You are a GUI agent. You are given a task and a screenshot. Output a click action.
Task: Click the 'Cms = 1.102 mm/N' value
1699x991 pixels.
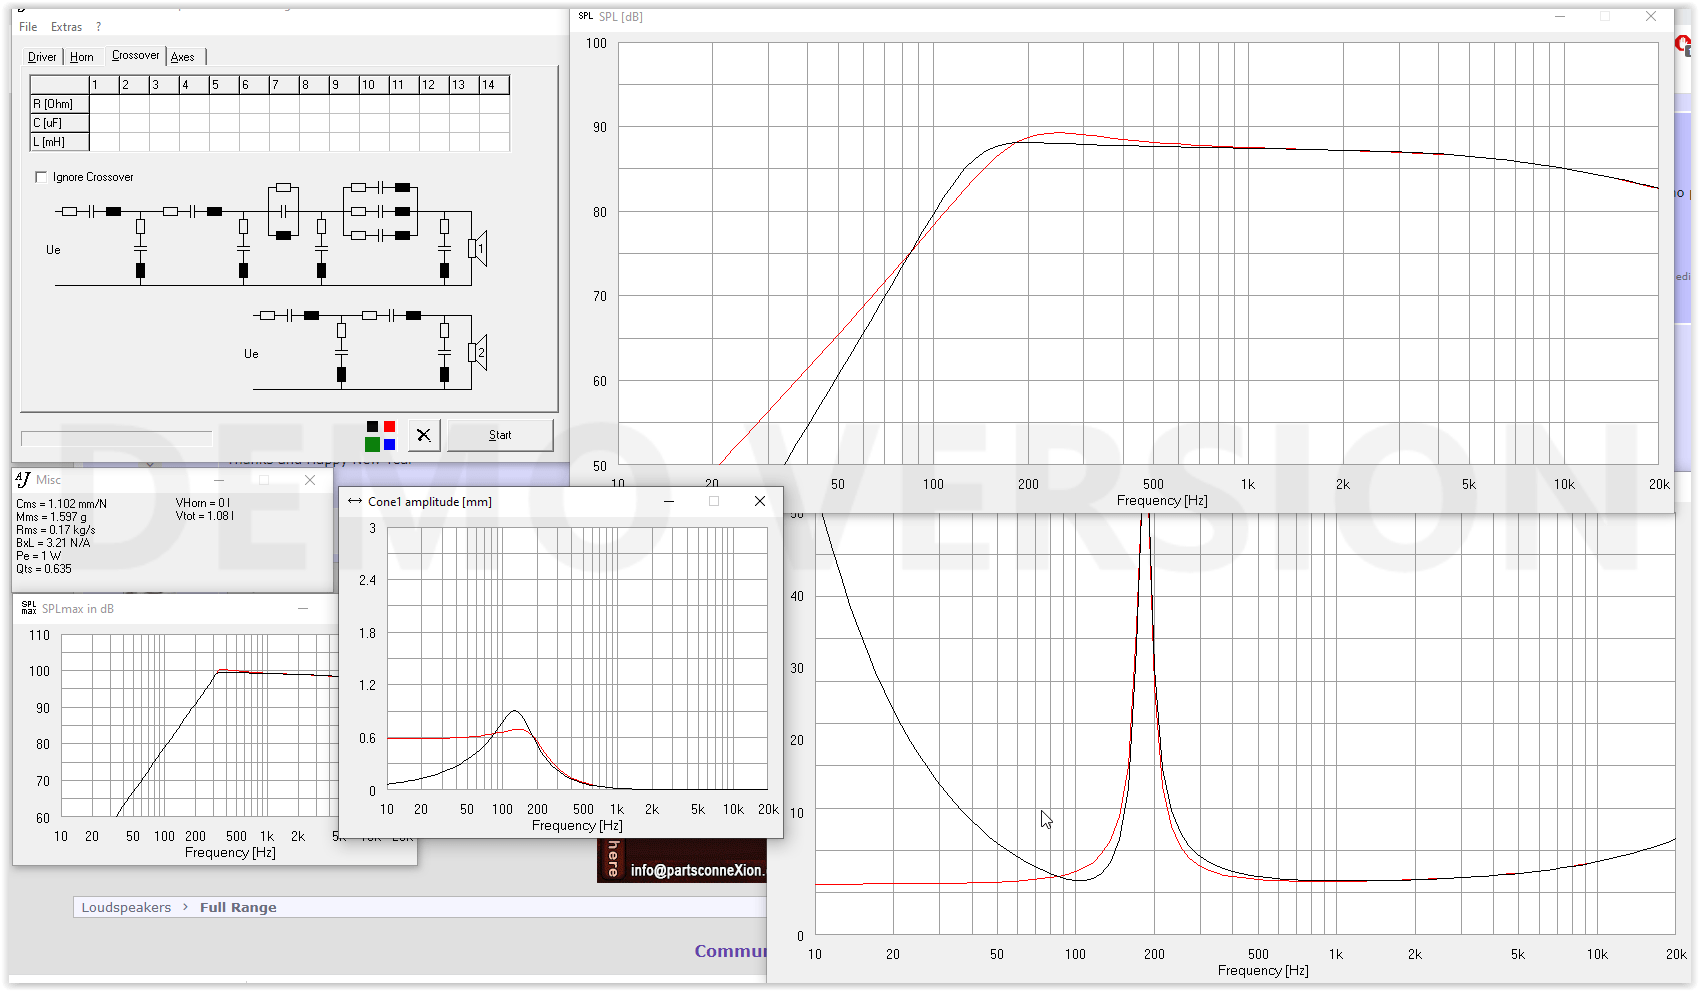click(61, 504)
